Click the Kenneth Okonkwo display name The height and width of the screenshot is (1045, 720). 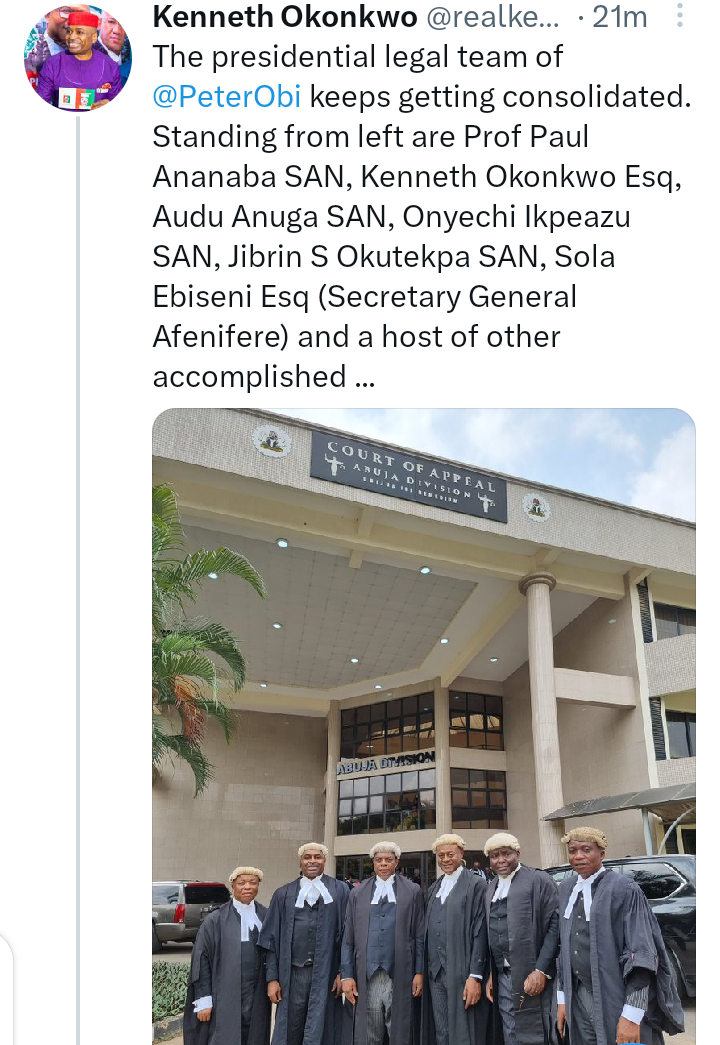pyautogui.click(x=285, y=17)
